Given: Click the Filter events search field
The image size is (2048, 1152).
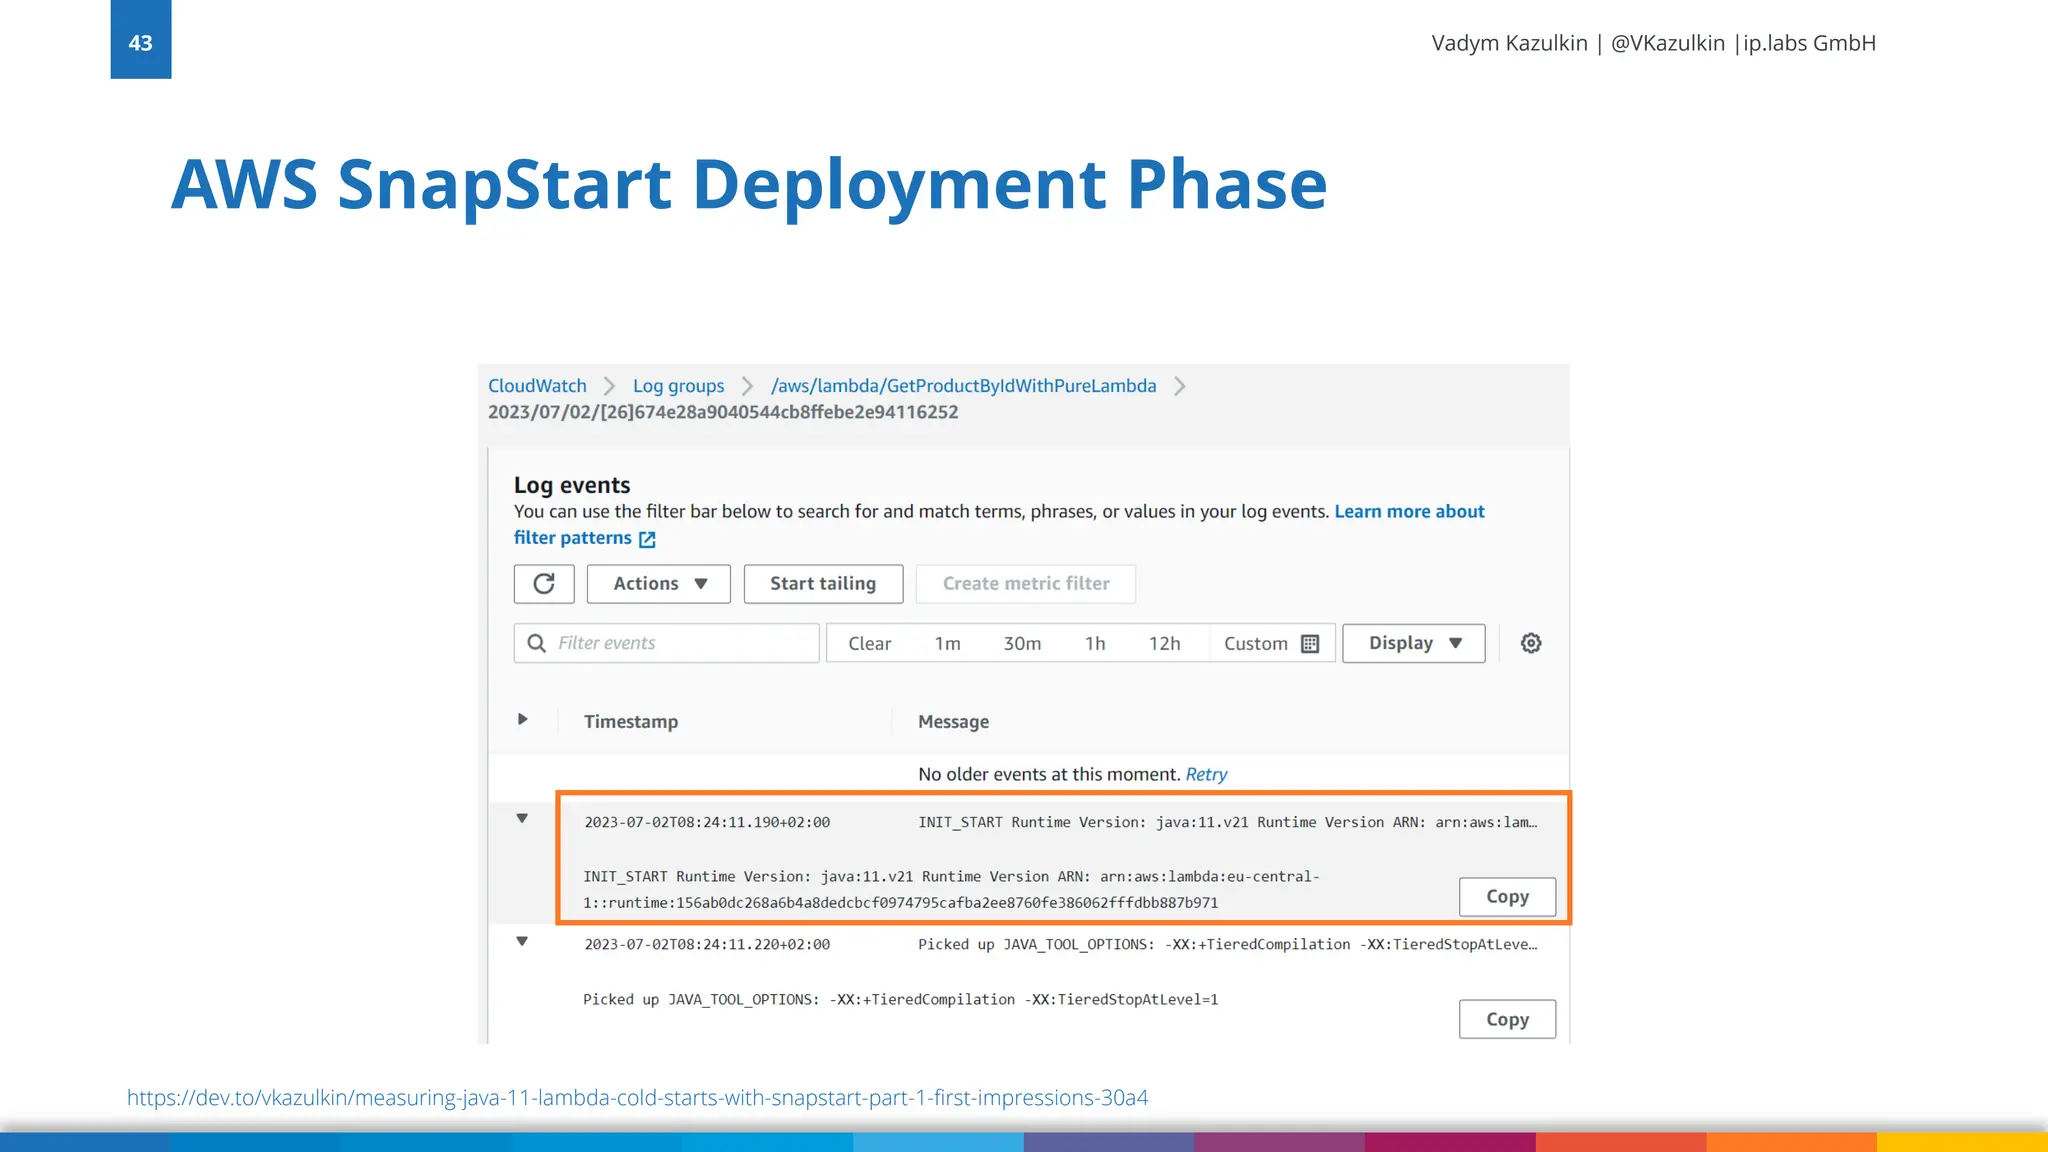Looking at the screenshot, I should click(680, 643).
